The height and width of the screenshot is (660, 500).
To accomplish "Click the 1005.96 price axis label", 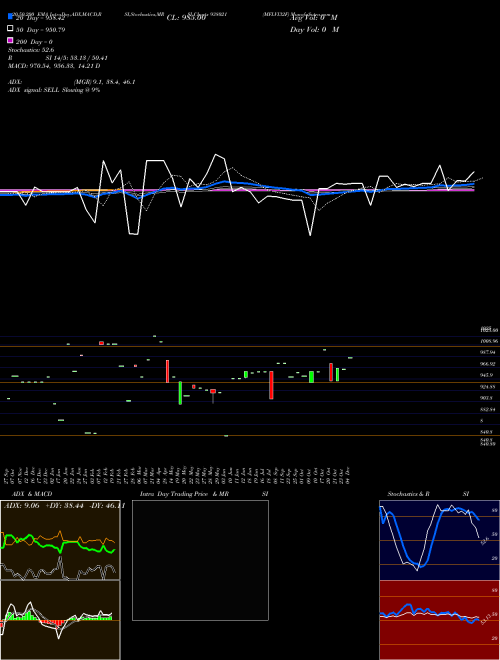I will [489, 341].
